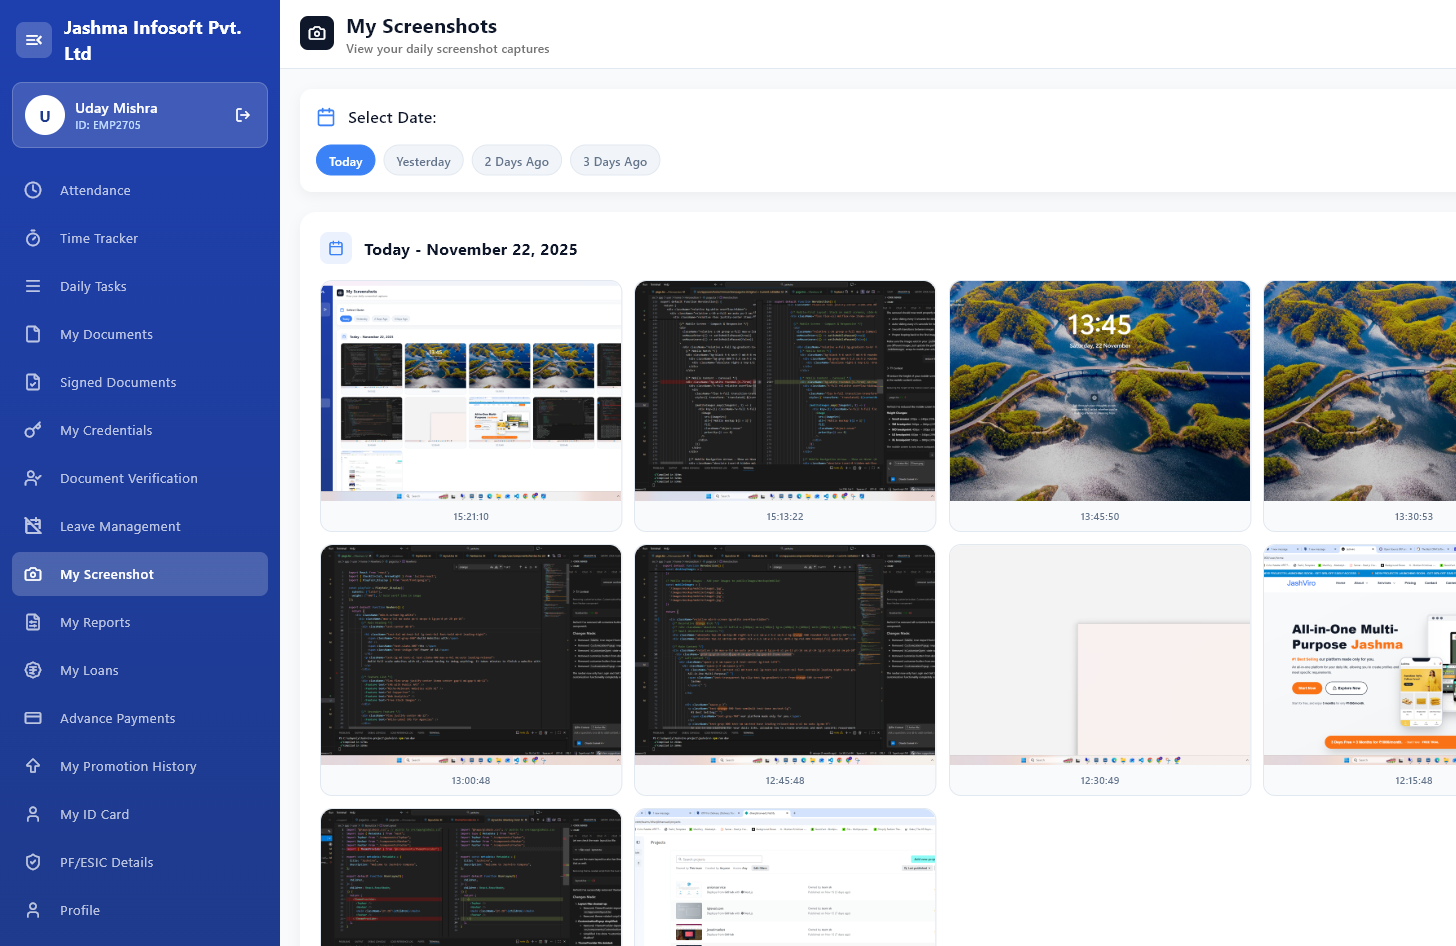
Task: Switch to Yesterday's screenshots
Action: [x=423, y=160]
